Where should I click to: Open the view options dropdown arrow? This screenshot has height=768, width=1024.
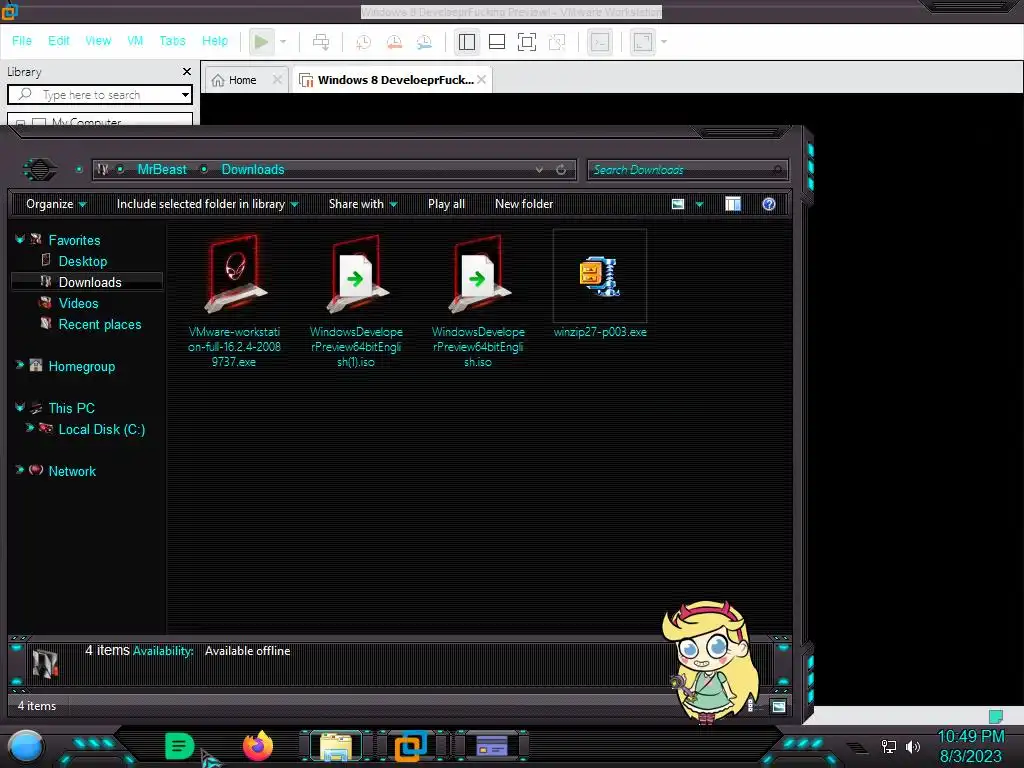pyautogui.click(x=699, y=204)
